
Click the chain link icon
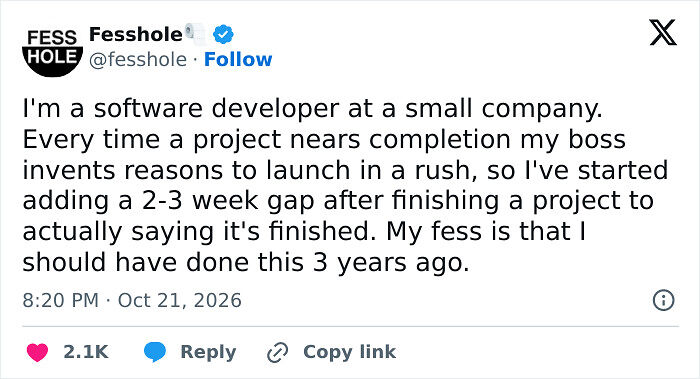(x=278, y=352)
